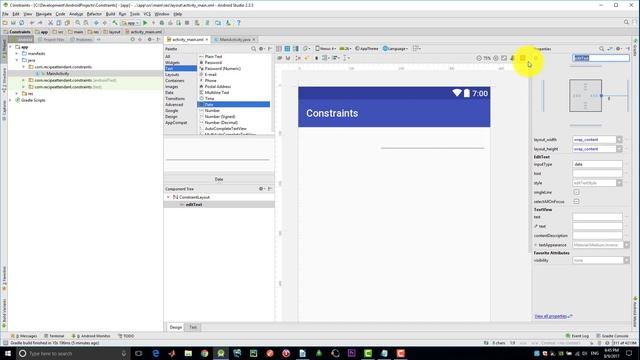Open the Terminal tool window button
Screen dimensions: 640x360
coord(54,336)
